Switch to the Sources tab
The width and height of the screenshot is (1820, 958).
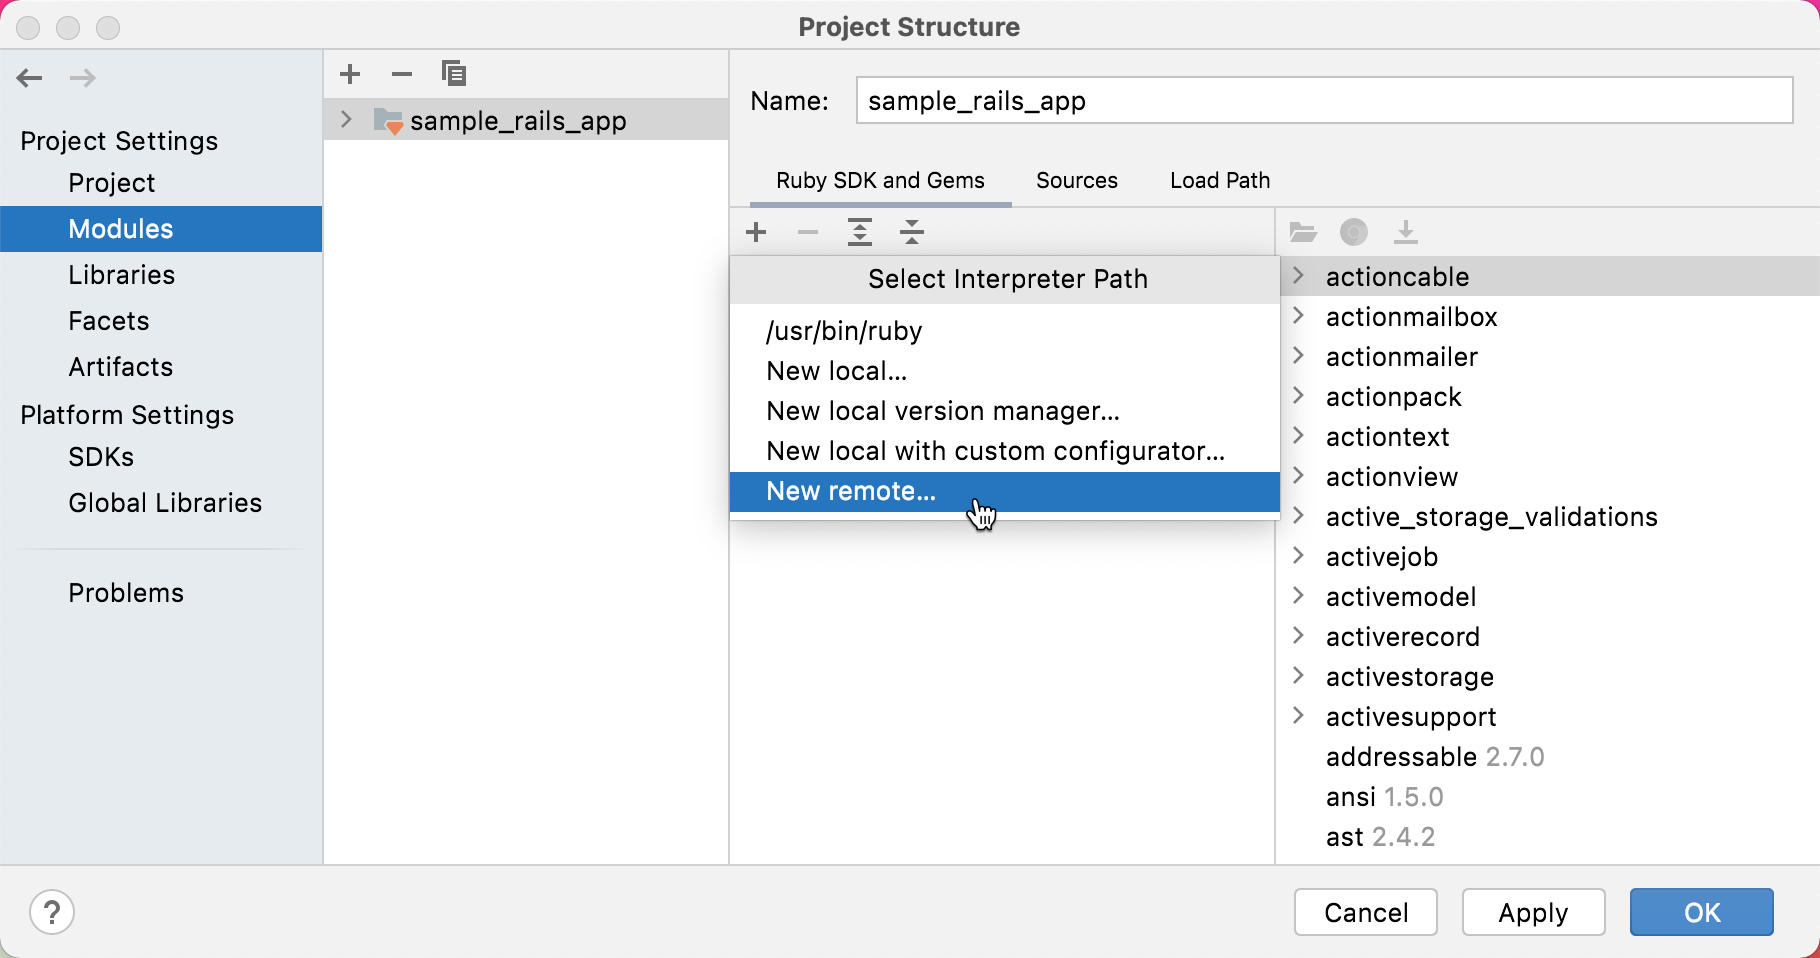point(1076,180)
